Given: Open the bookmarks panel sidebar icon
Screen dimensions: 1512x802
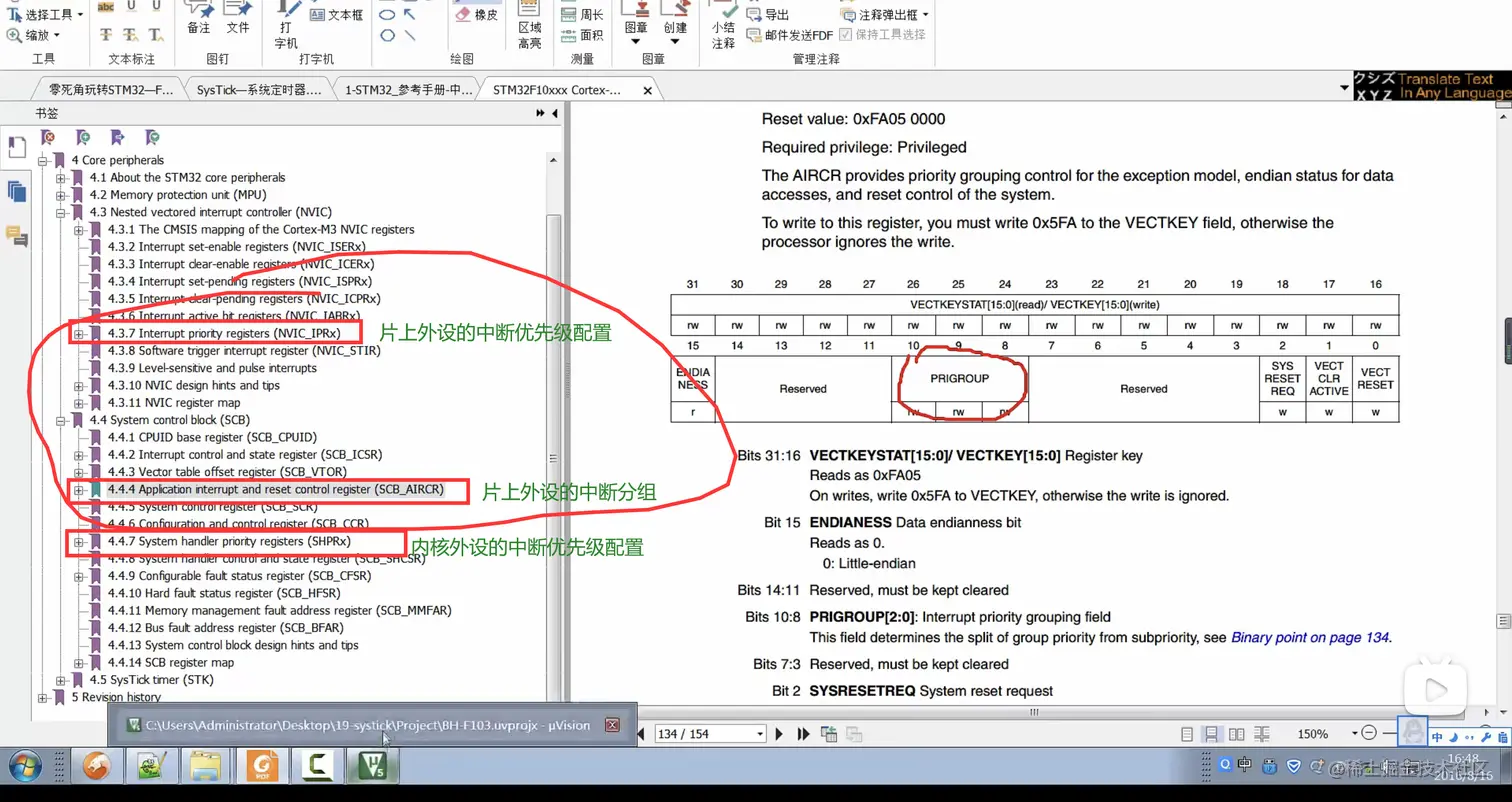Looking at the screenshot, I should [16, 147].
